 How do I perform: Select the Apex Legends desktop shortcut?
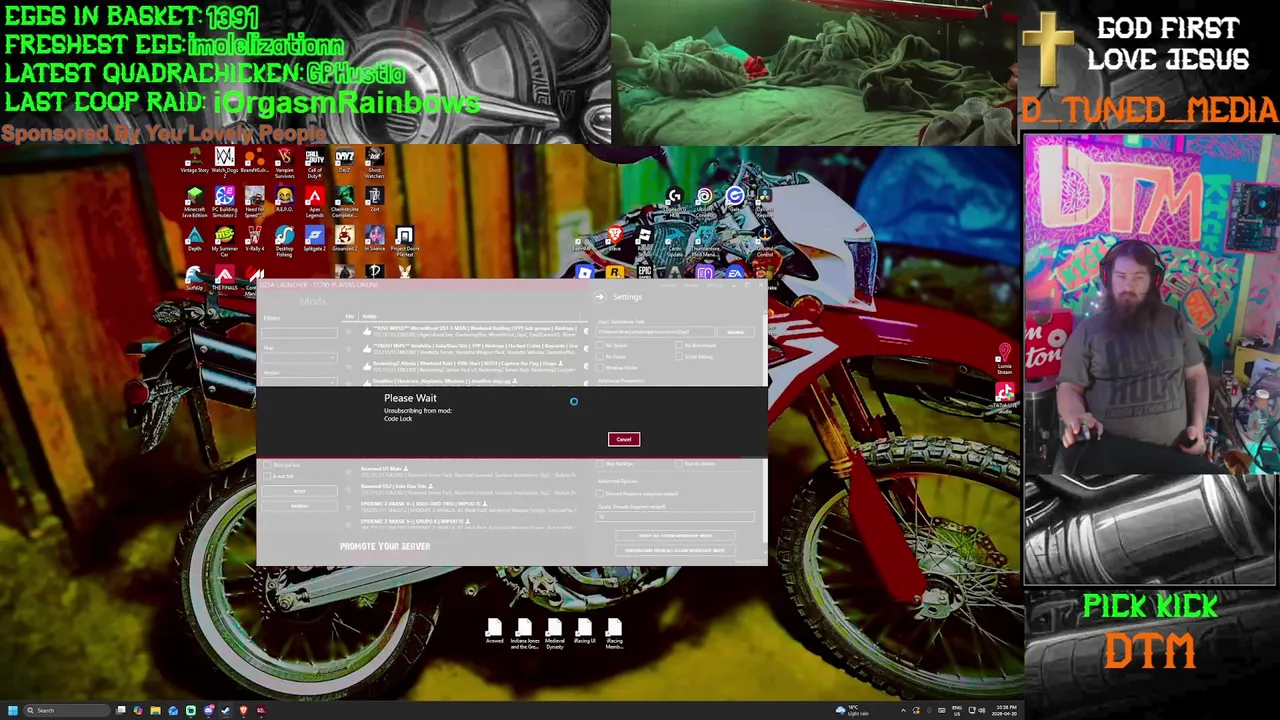click(314, 199)
